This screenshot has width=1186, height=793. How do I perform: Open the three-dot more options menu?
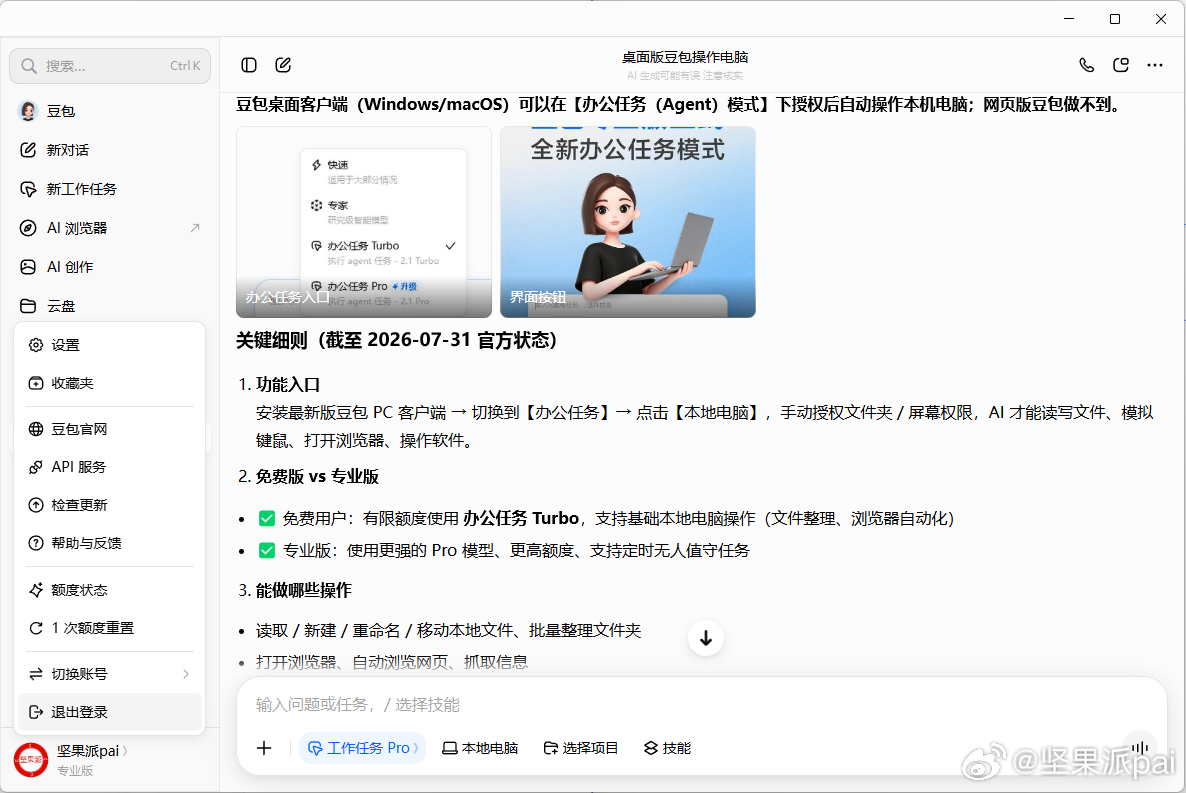pyautogui.click(x=1155, y=65)
